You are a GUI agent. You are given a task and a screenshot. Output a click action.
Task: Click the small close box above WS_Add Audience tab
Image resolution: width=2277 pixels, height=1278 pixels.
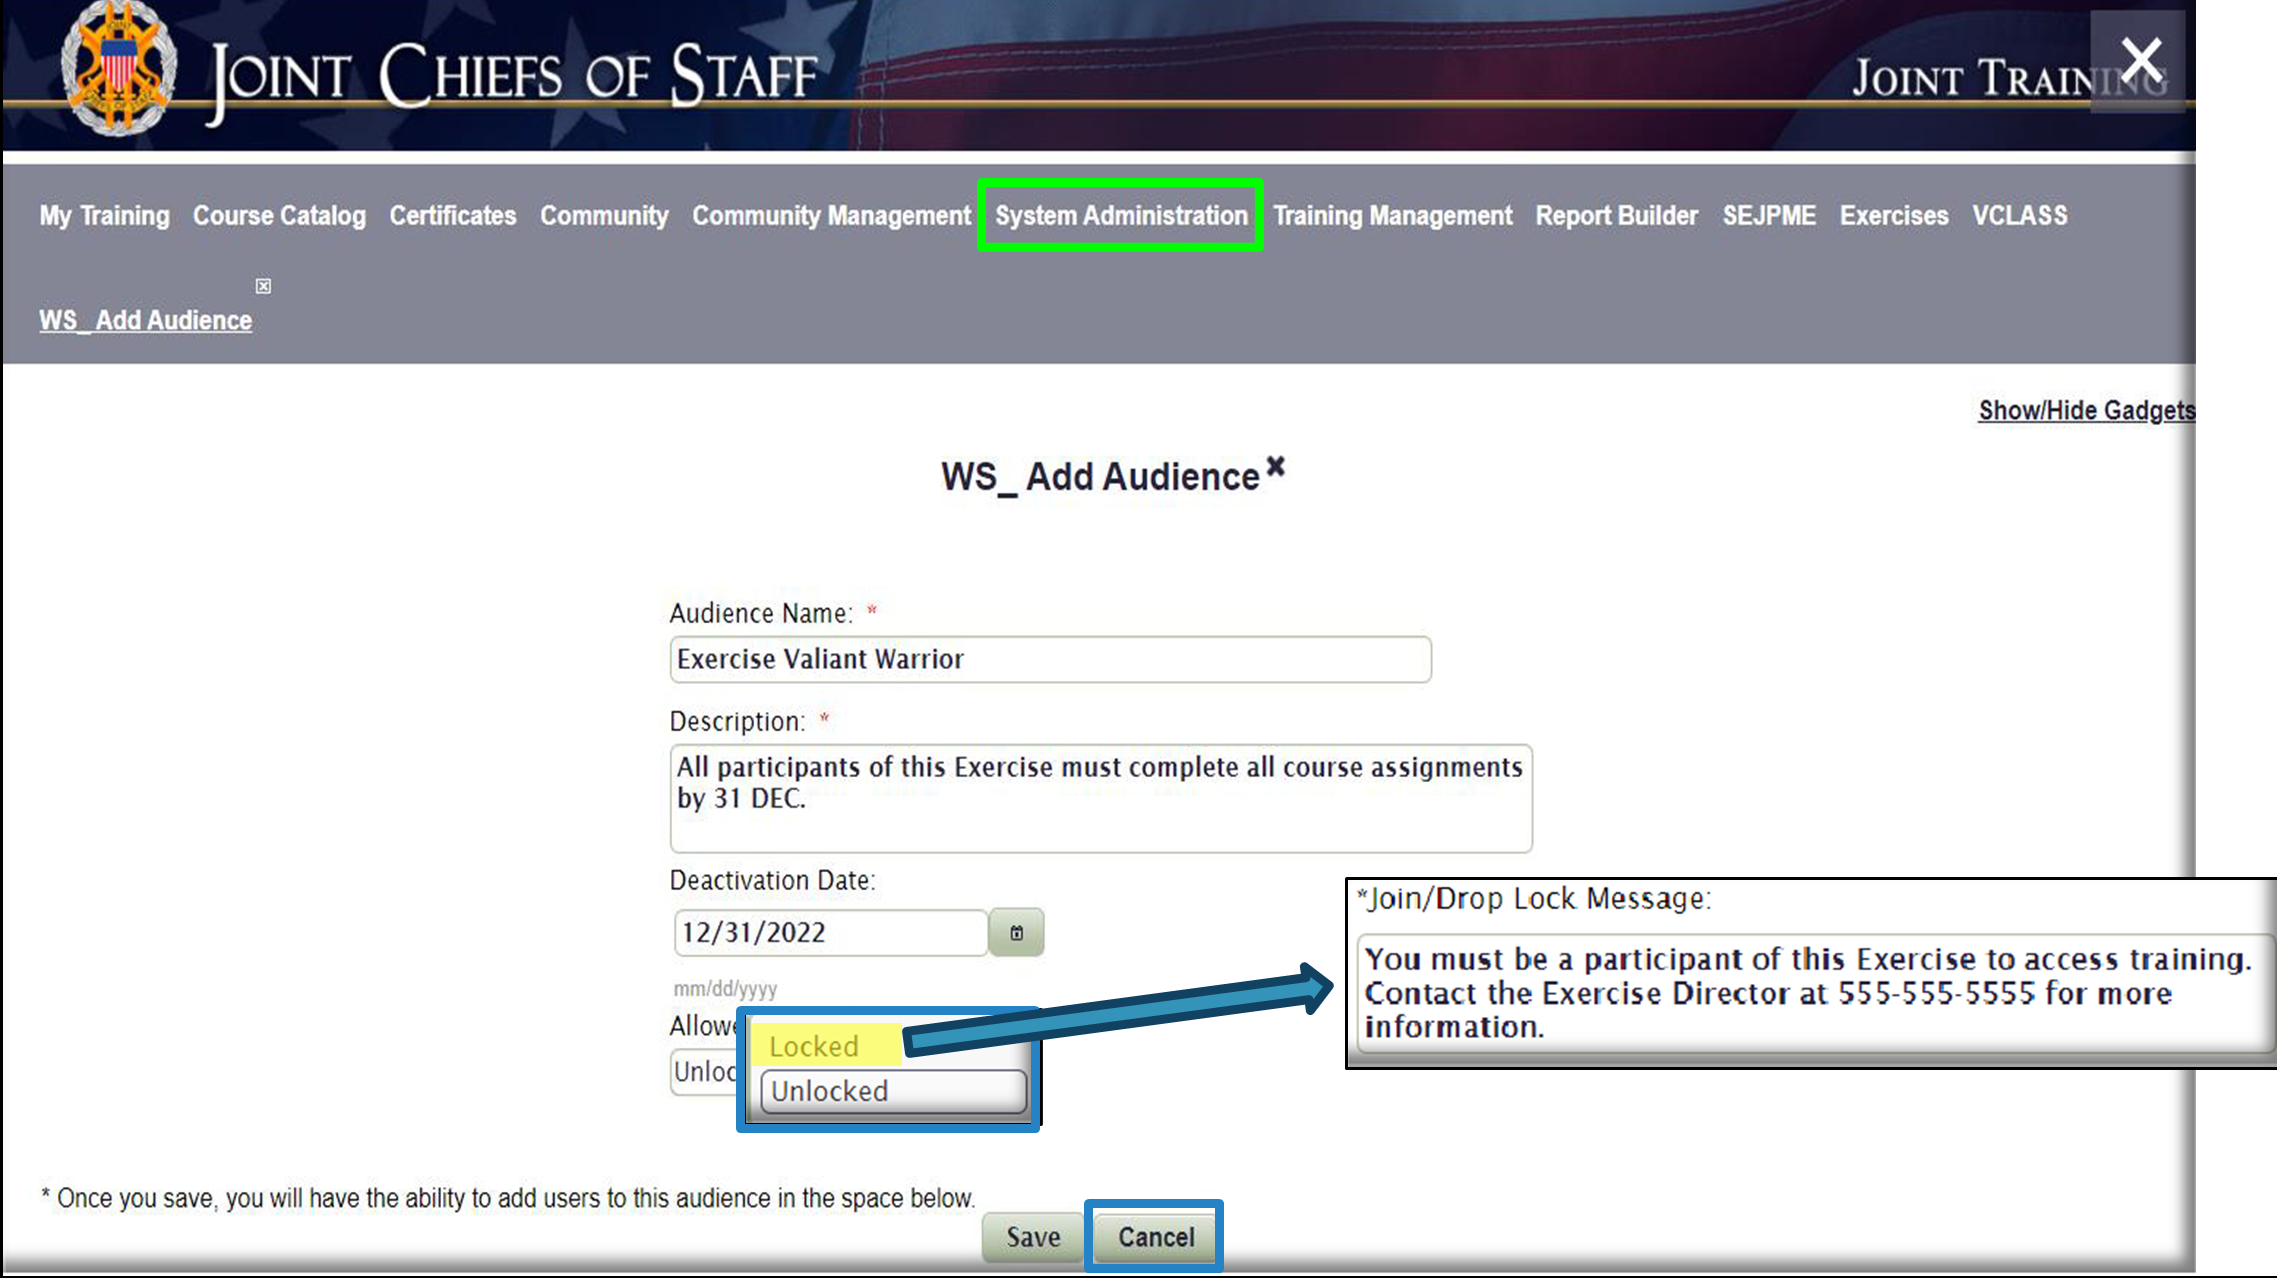point(263,287)
